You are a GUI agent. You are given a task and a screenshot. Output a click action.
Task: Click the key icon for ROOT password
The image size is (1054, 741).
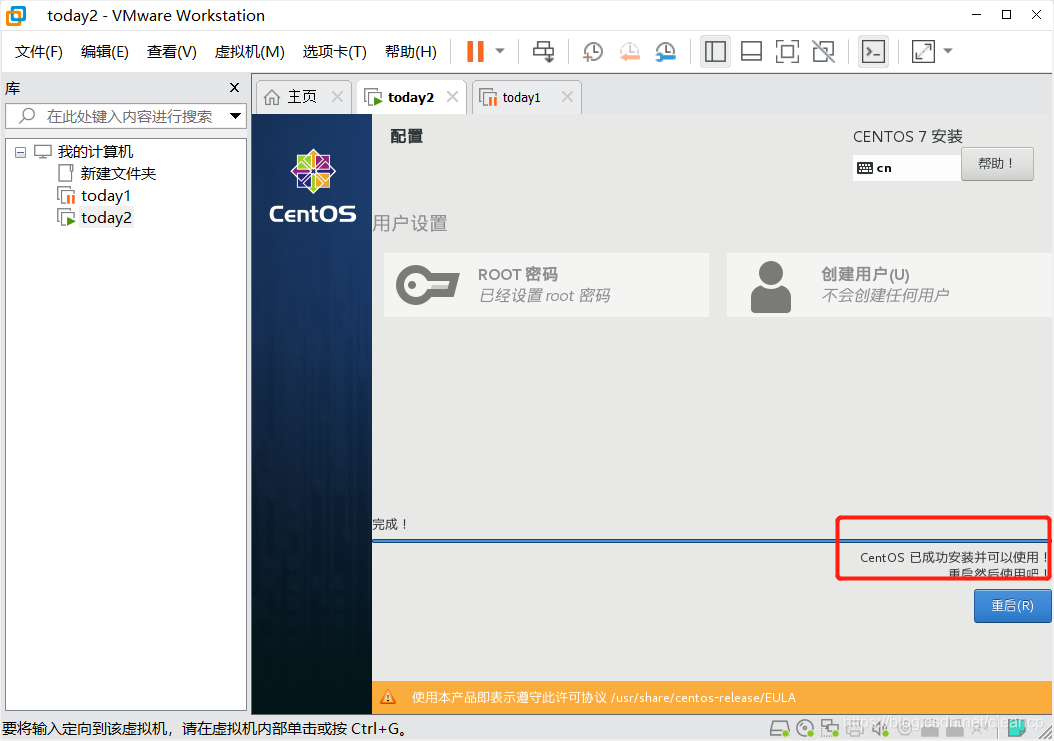tap(428, 285)
